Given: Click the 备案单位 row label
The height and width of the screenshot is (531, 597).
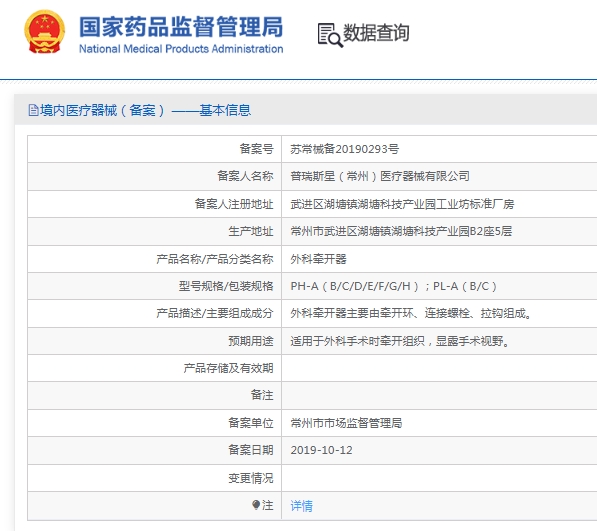Looking at the screenshot, I should (251, 423).
